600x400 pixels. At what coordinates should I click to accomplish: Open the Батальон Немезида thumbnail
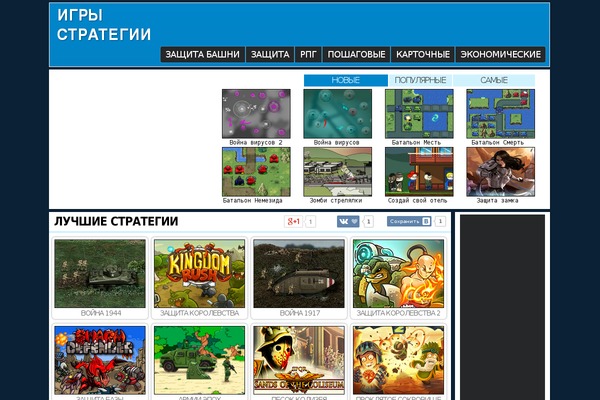point(256,172)
